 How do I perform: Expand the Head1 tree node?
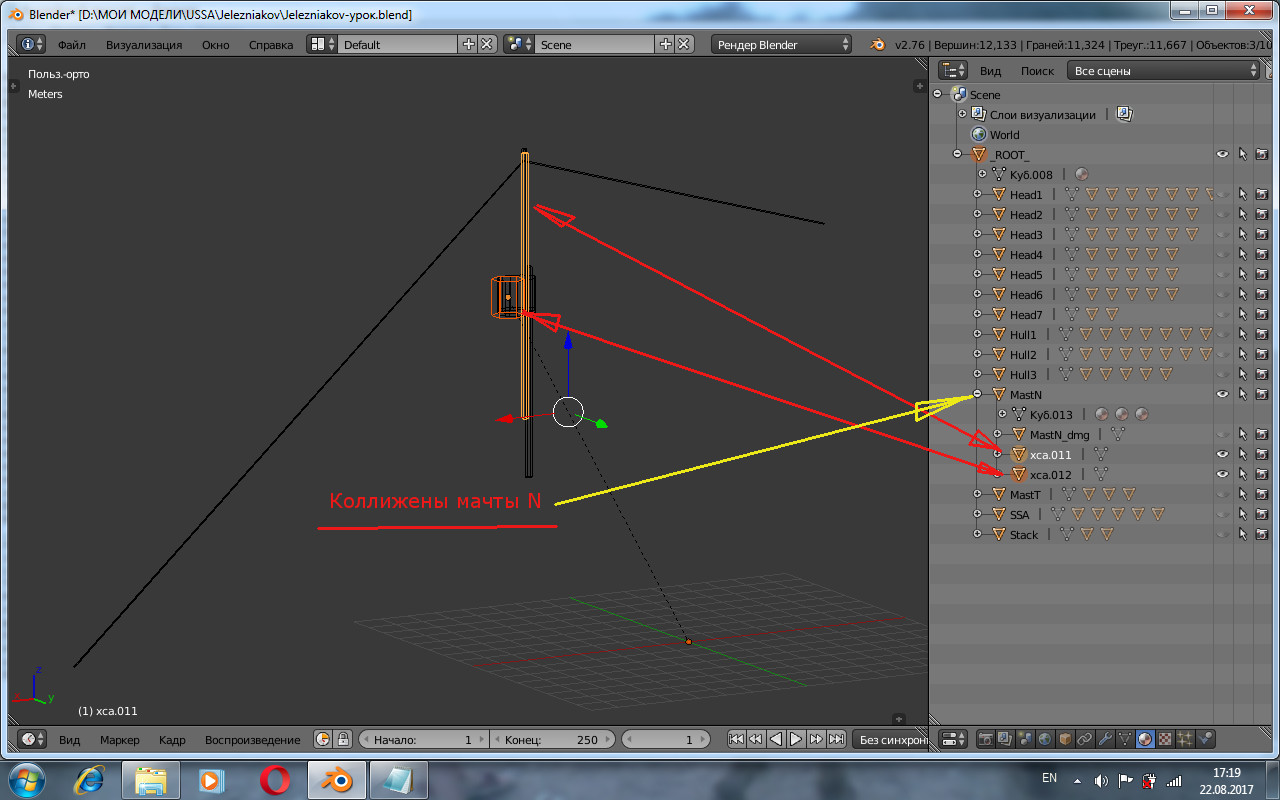point(978,195)
